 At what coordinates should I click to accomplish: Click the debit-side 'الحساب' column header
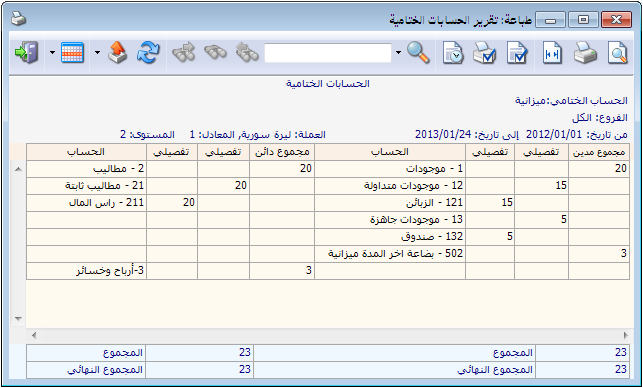pyautogui.click(x=390, y=152)
